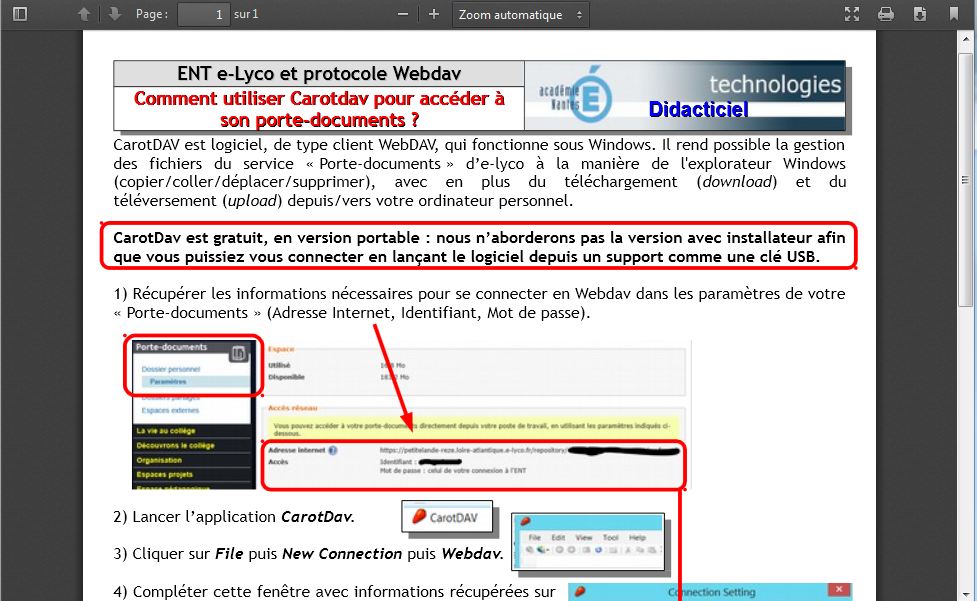Click the ENT e-Lyco title header
The height and width of the screenshot is (601, 977).
tap(319, 74)
